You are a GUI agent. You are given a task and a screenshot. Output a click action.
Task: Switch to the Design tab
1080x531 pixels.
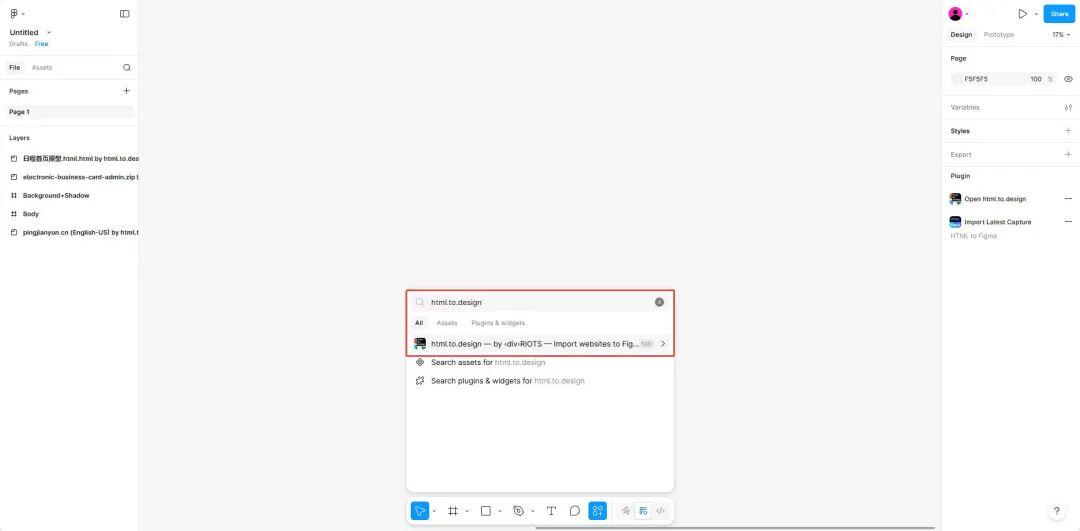point(962,34)
